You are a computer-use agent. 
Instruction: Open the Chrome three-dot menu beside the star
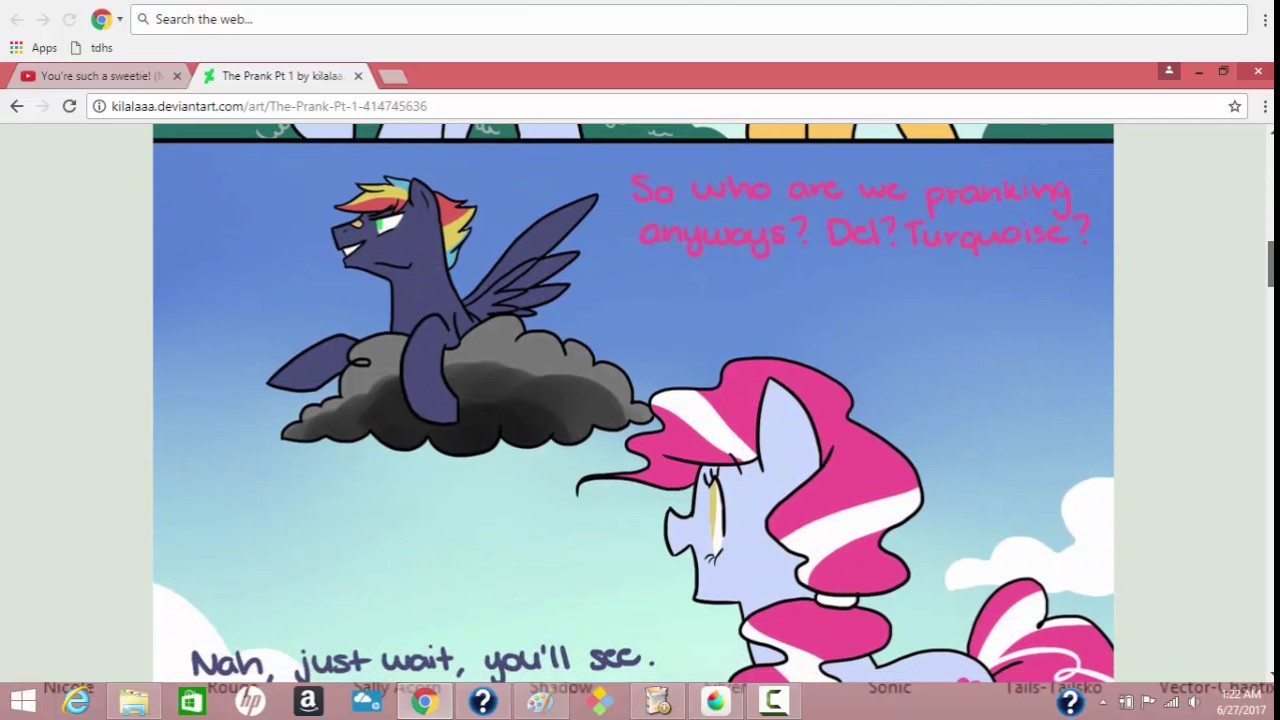1265,106
